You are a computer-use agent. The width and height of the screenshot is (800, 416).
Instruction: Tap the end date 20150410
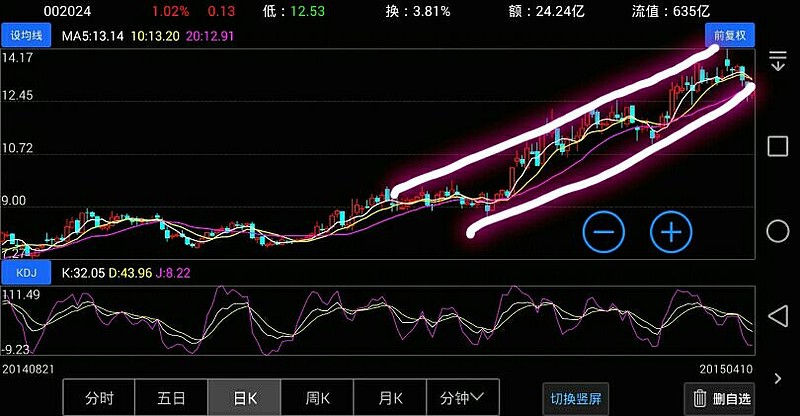(x=726, y=369)
